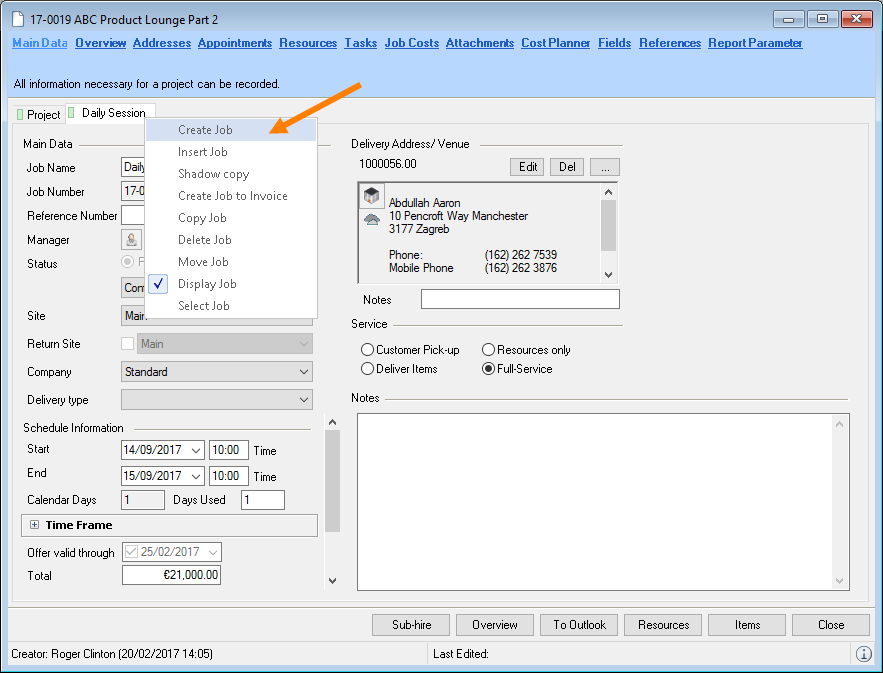The width and height of the screenshot is (883, 673).
Task: Select the Resources only radio option
Action: pyautogui.click(x=488, y=350)
